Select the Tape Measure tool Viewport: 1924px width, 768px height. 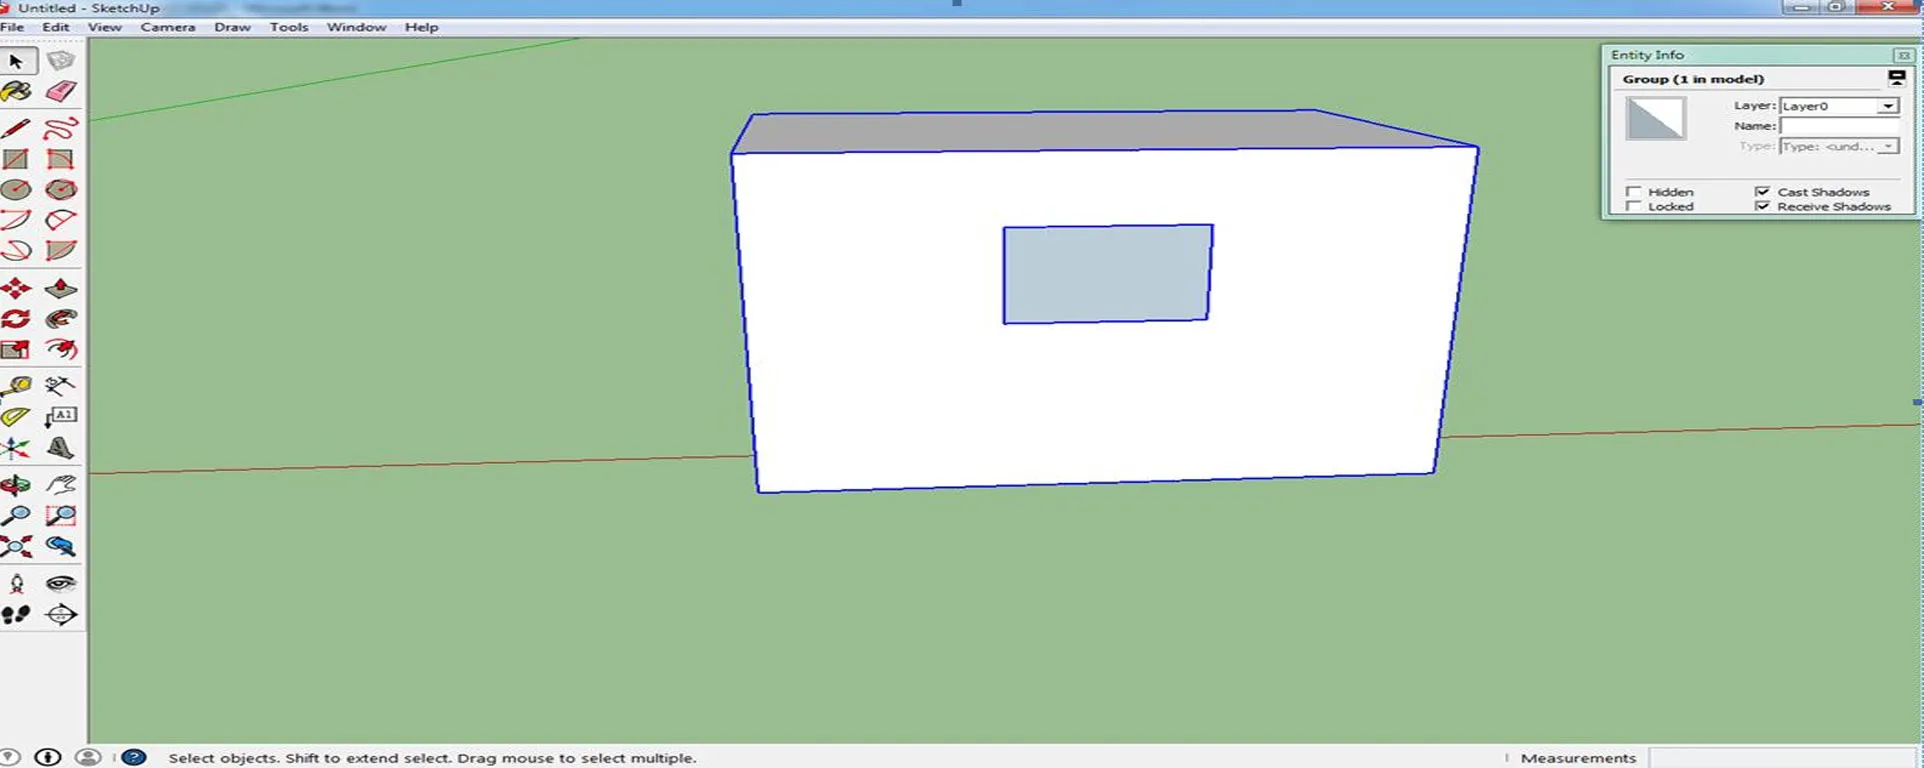tap(17, 386)
